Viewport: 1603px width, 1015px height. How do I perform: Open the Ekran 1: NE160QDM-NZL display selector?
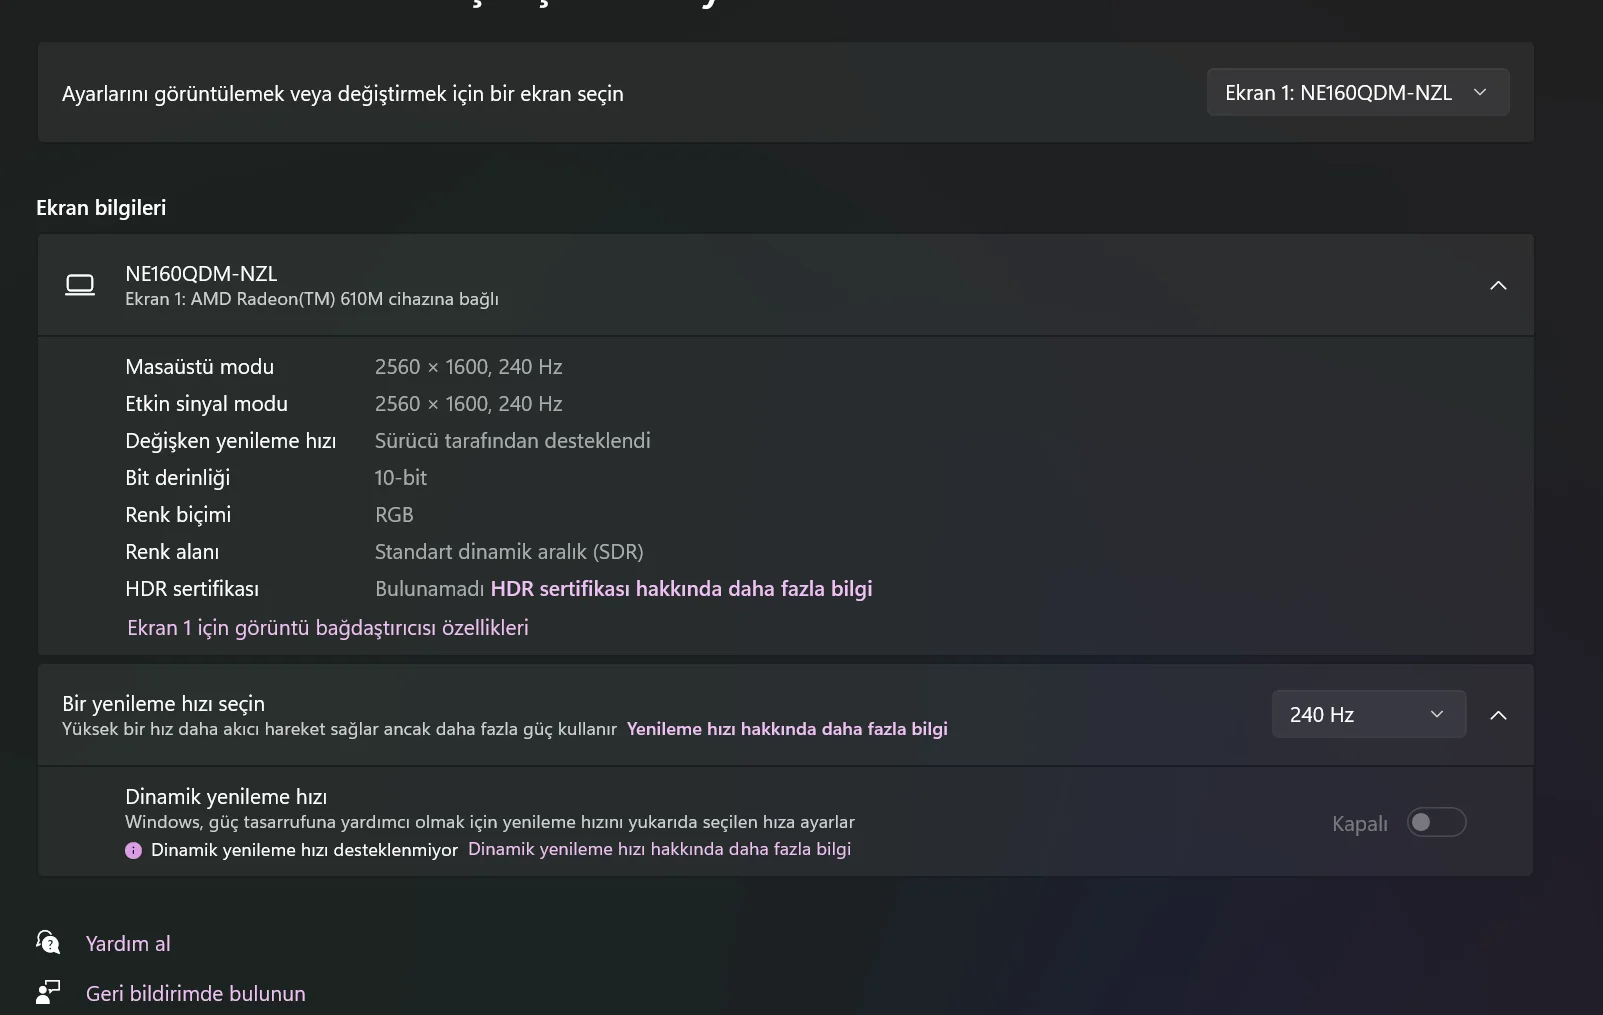pos(1357,93)
